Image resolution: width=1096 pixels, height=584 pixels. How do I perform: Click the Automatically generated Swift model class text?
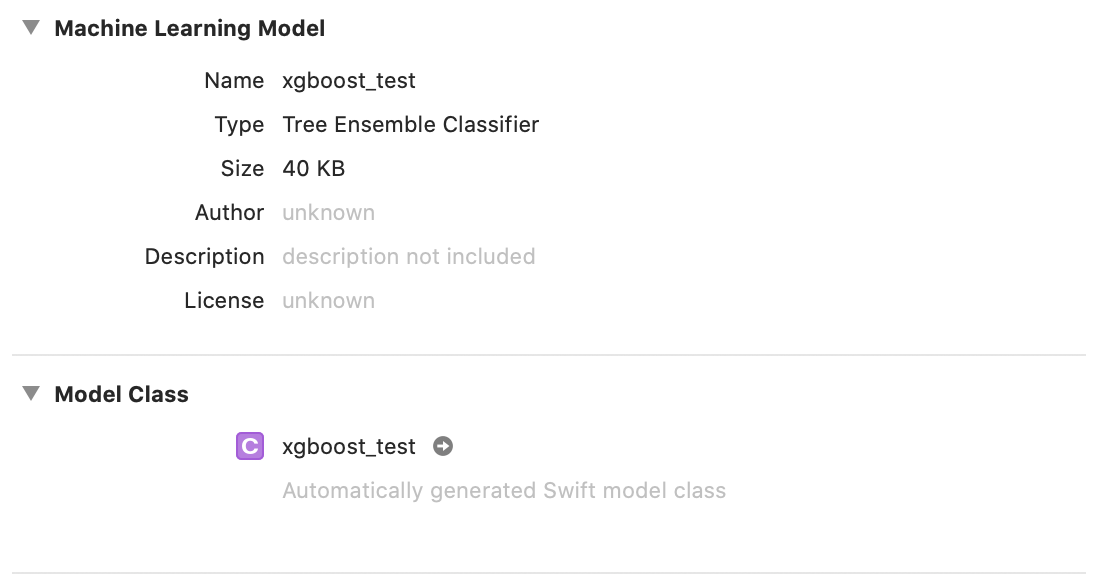tap(504, 490)
